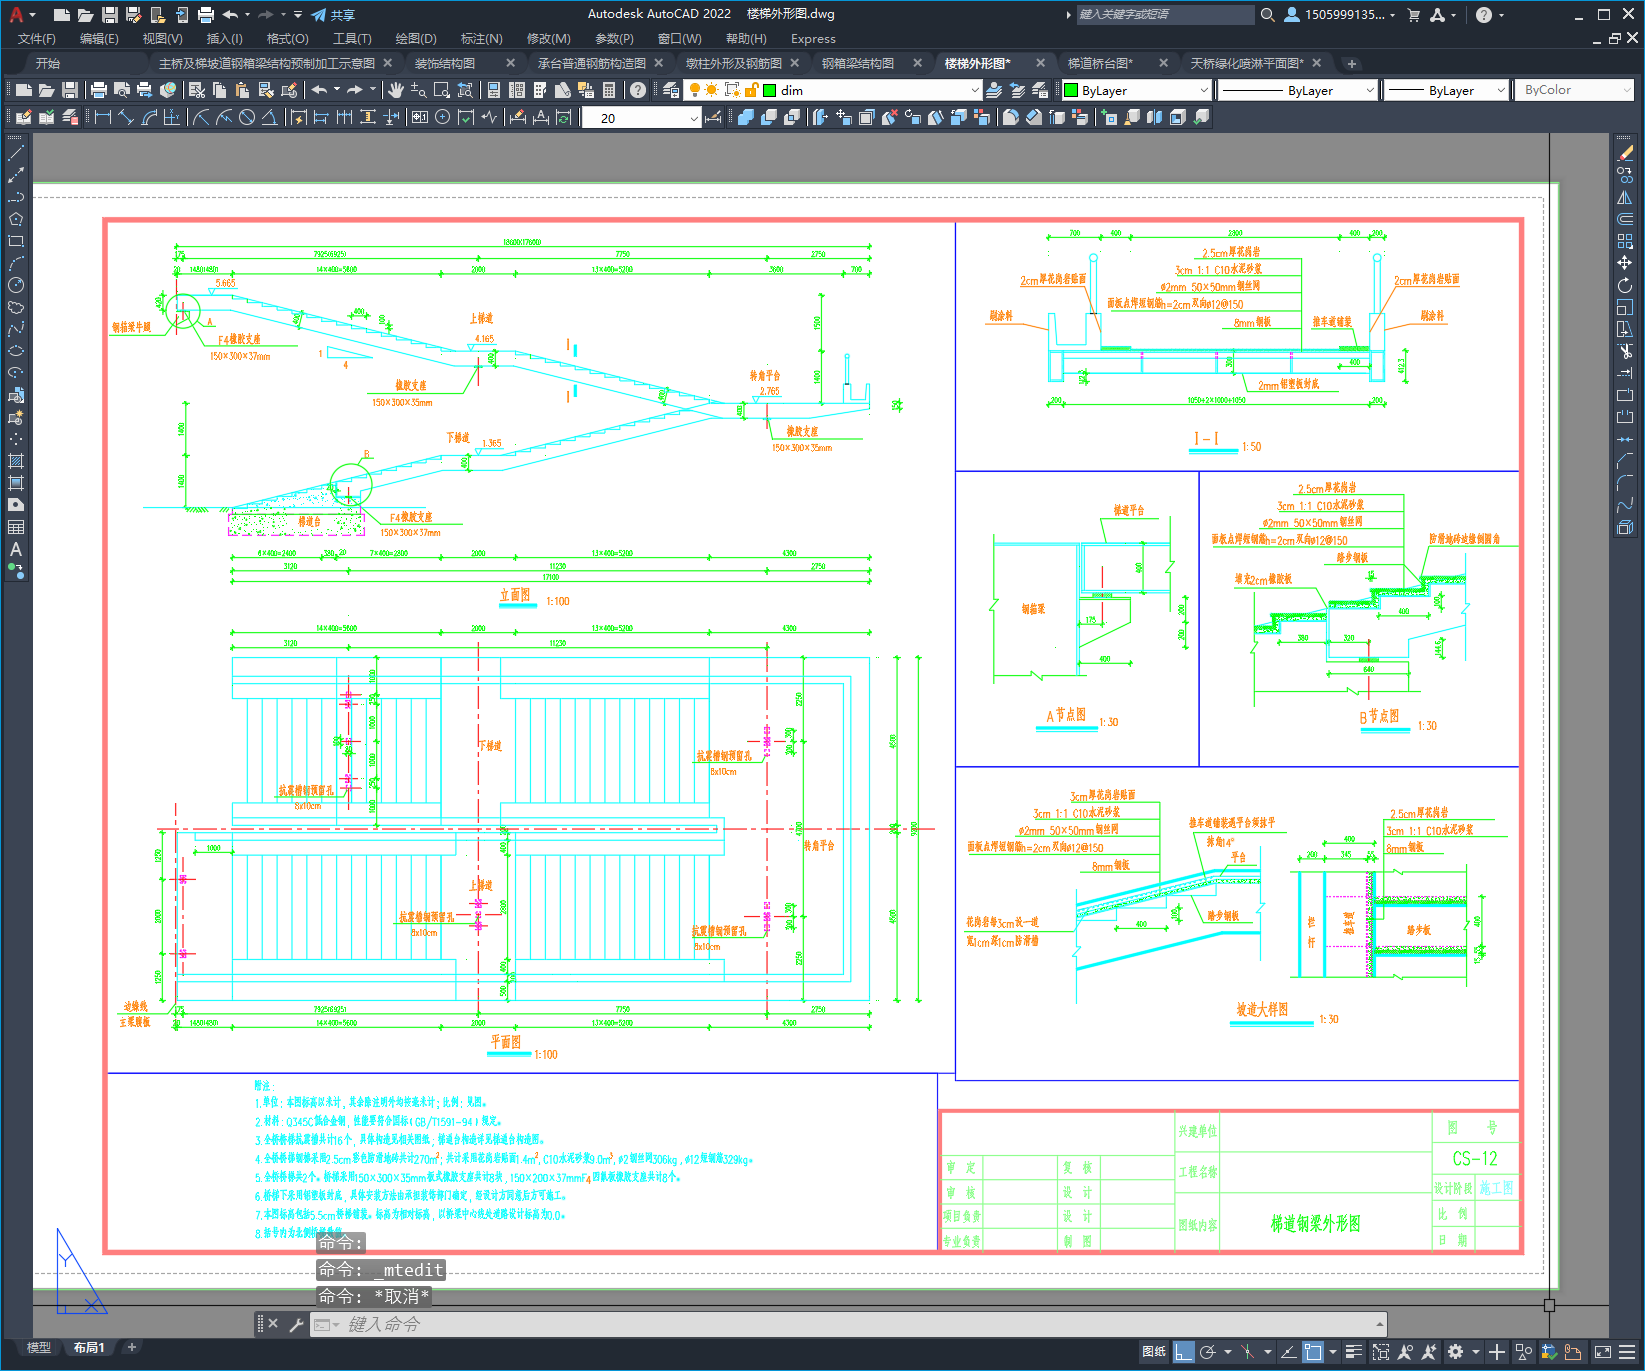Toggle Isometric drafting in status bar

(1247, 1352)
